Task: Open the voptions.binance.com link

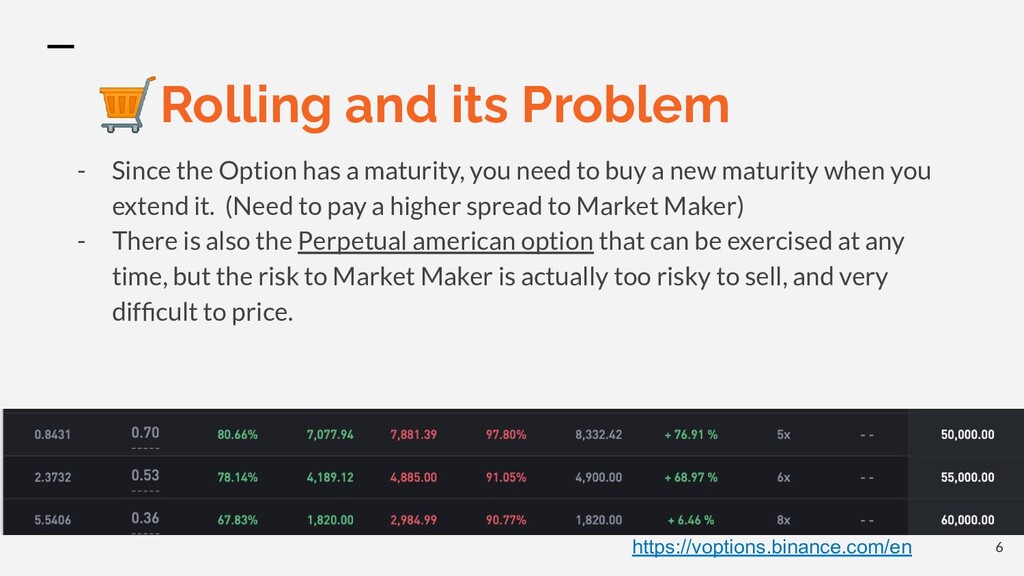Action: [771, 546]
